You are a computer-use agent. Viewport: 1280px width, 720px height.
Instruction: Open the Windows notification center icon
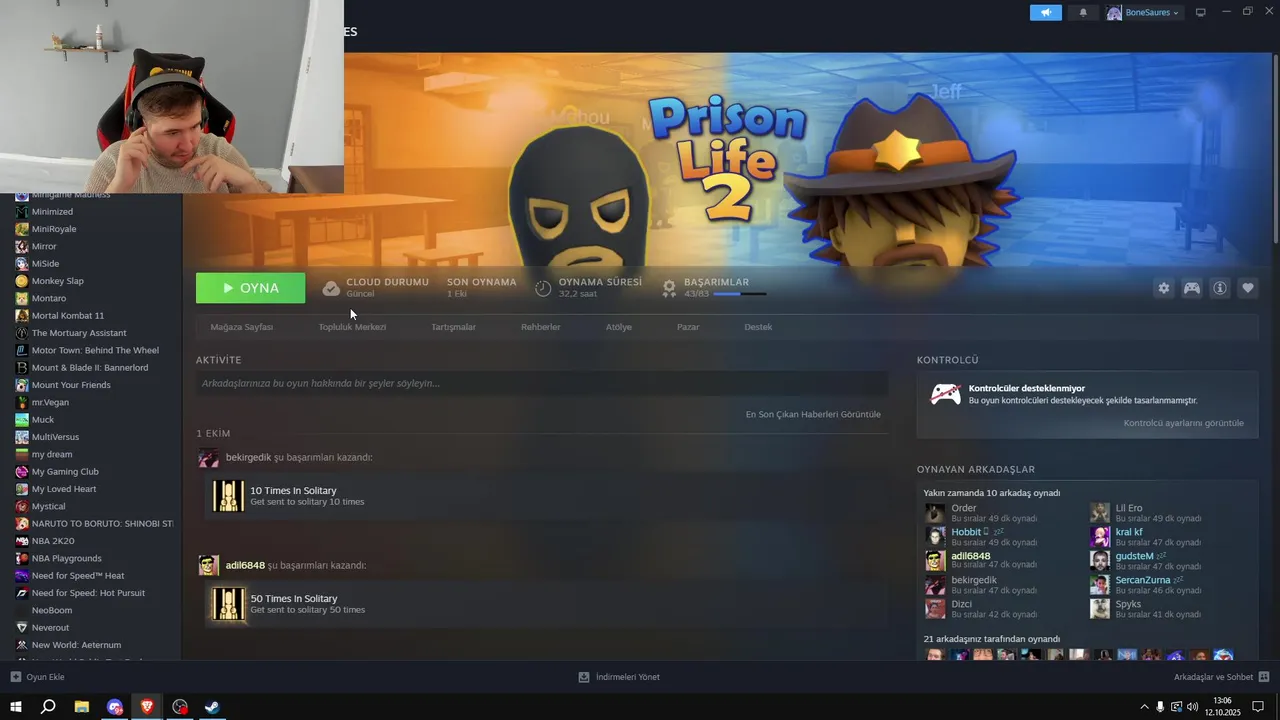point(1258,707)
